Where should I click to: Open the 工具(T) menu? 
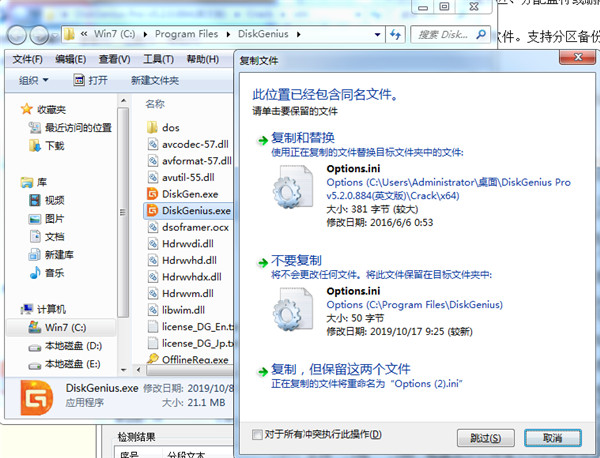[x=158, y=59]
